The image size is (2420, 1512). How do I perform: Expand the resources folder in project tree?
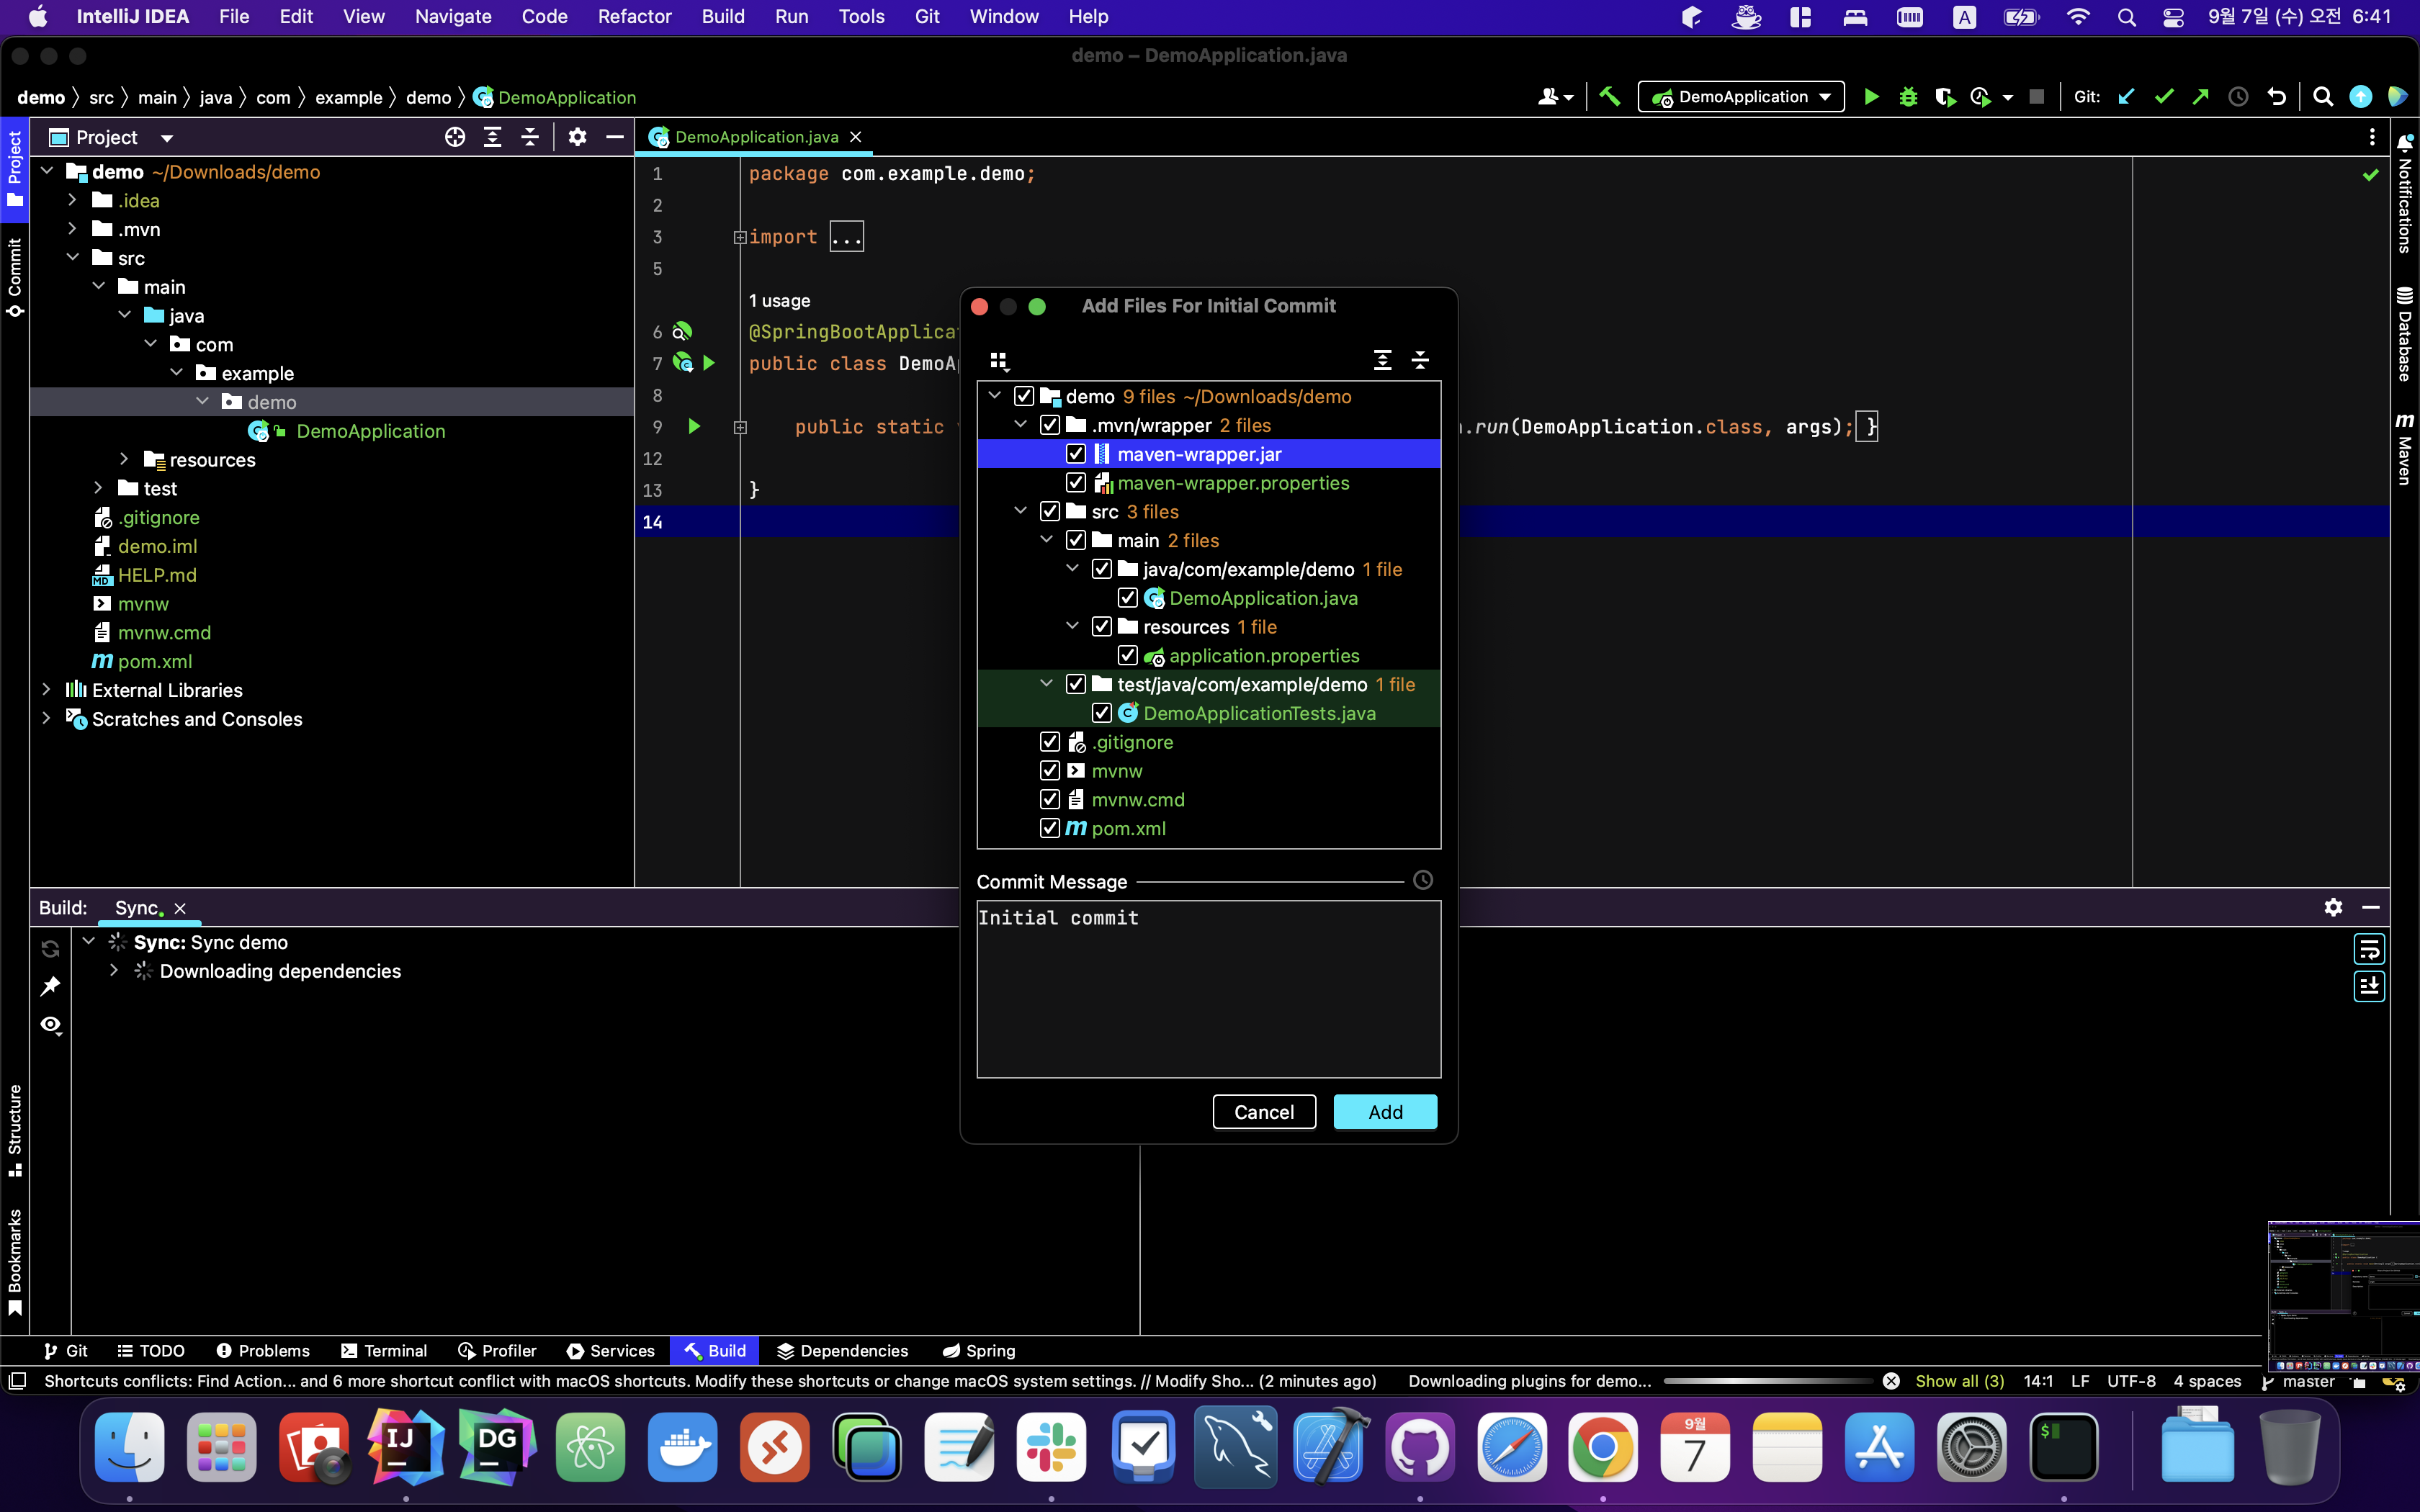[124, 459]
